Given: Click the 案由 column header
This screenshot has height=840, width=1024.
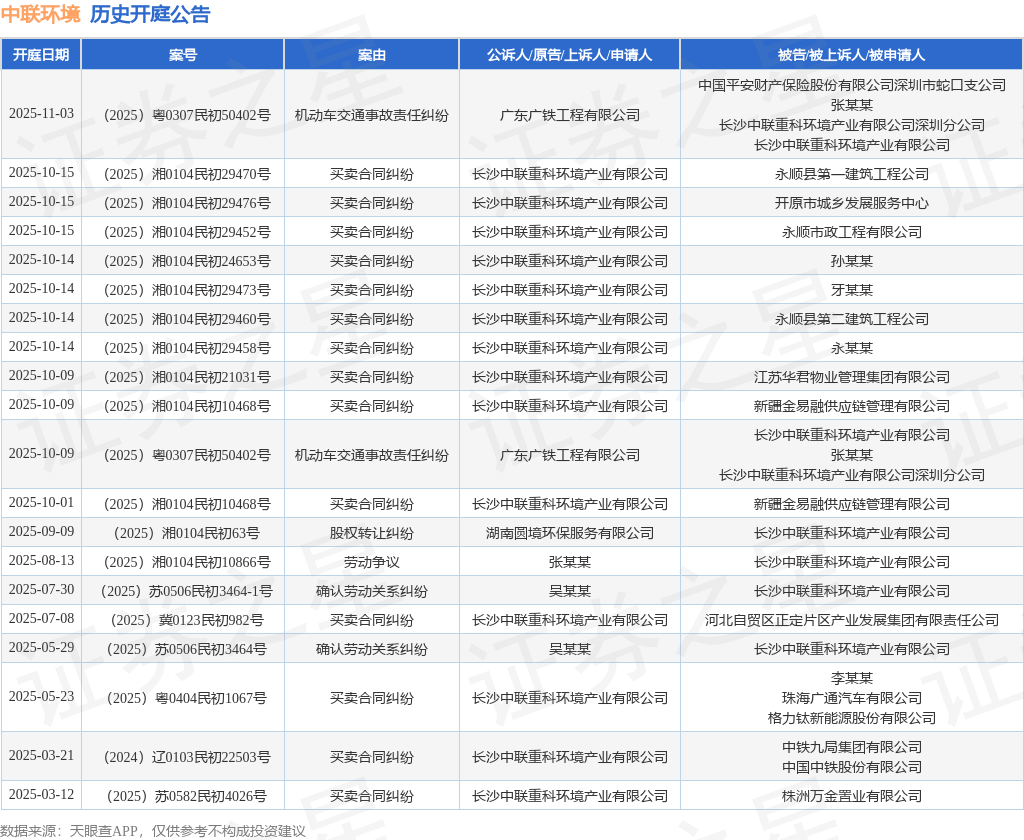Looking at the screenshot, I should click(x=372, y=55).
